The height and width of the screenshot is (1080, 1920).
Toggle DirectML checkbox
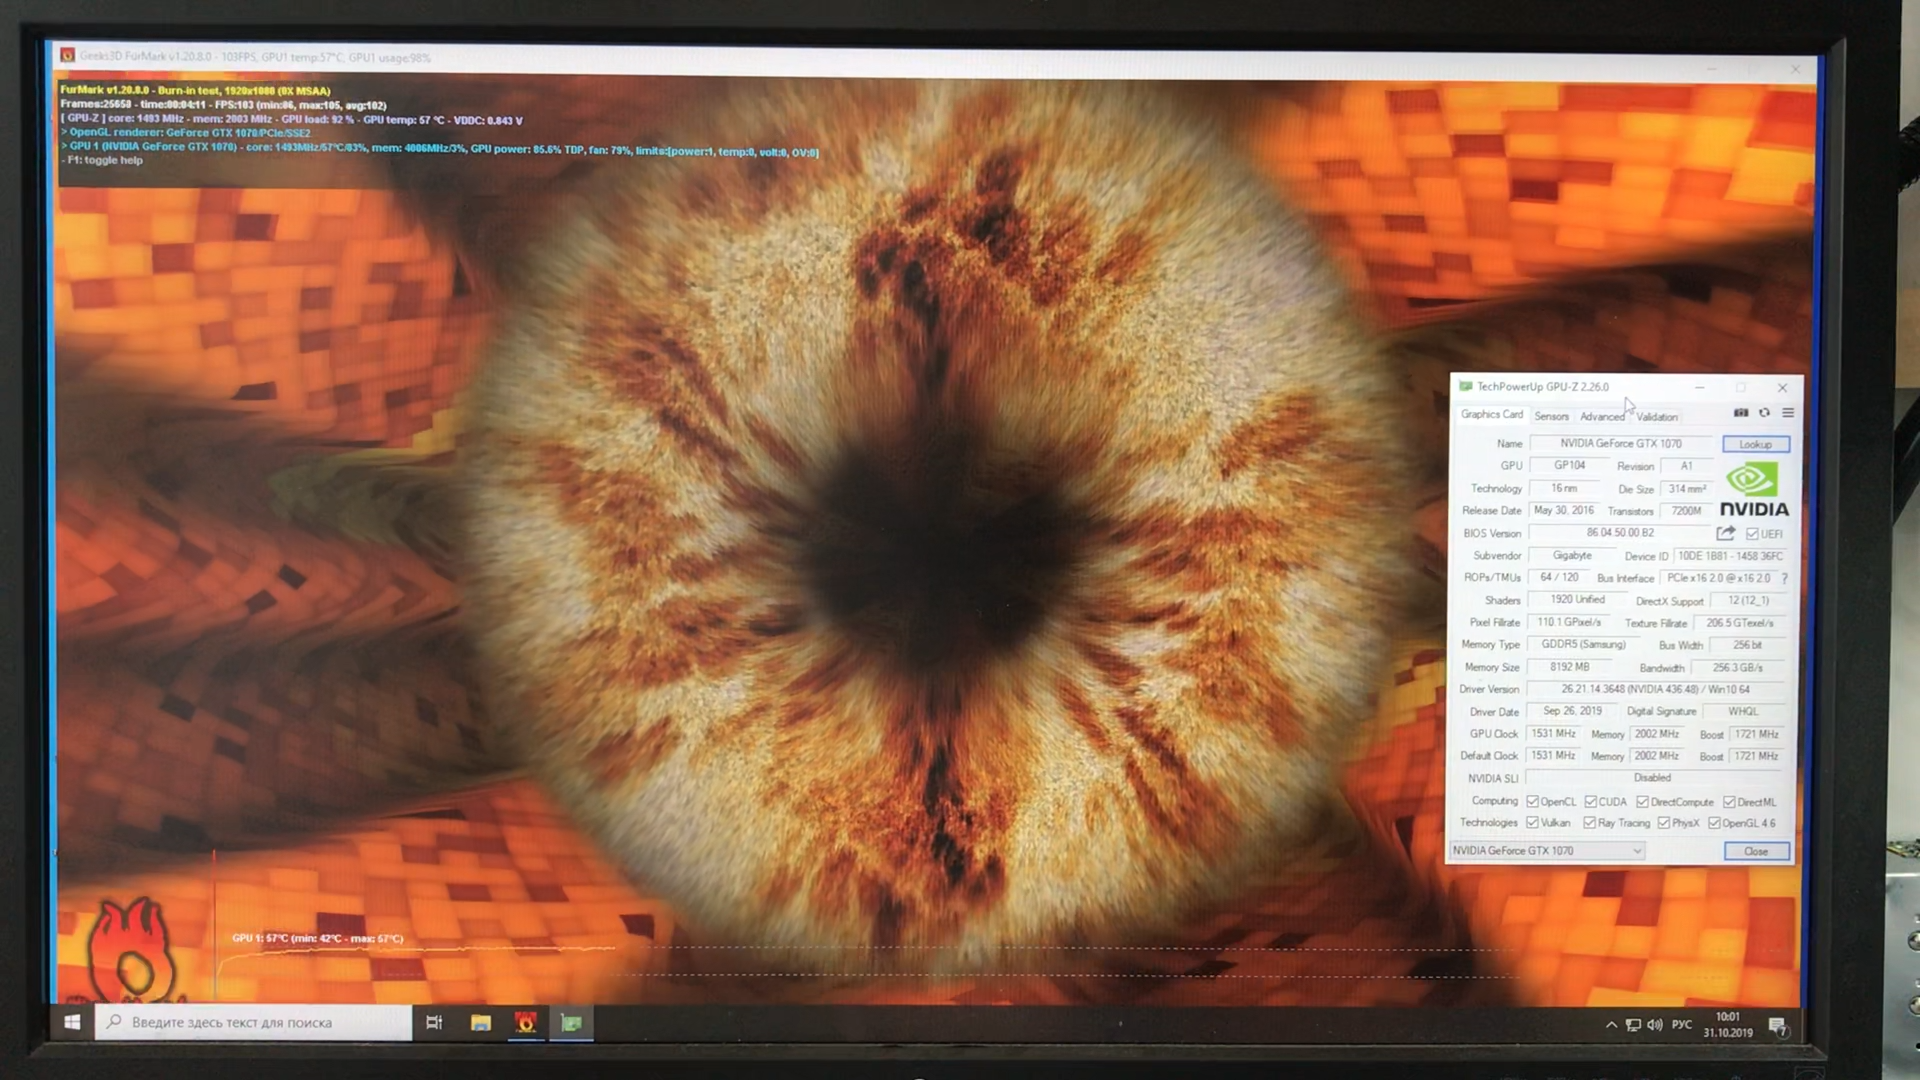click(1729, 802)
